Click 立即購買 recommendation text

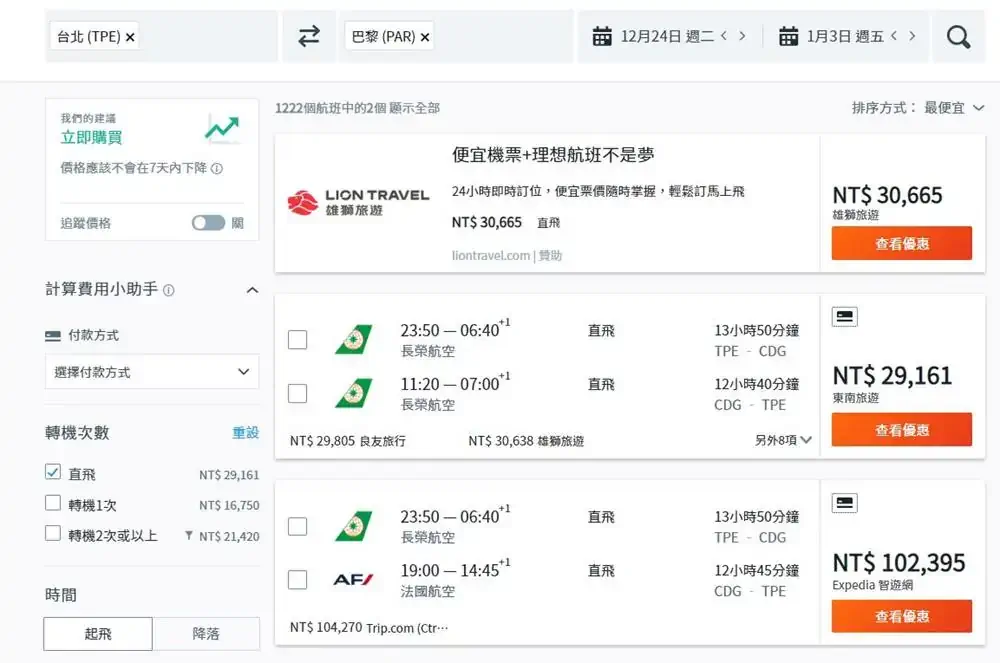(91, 137)
